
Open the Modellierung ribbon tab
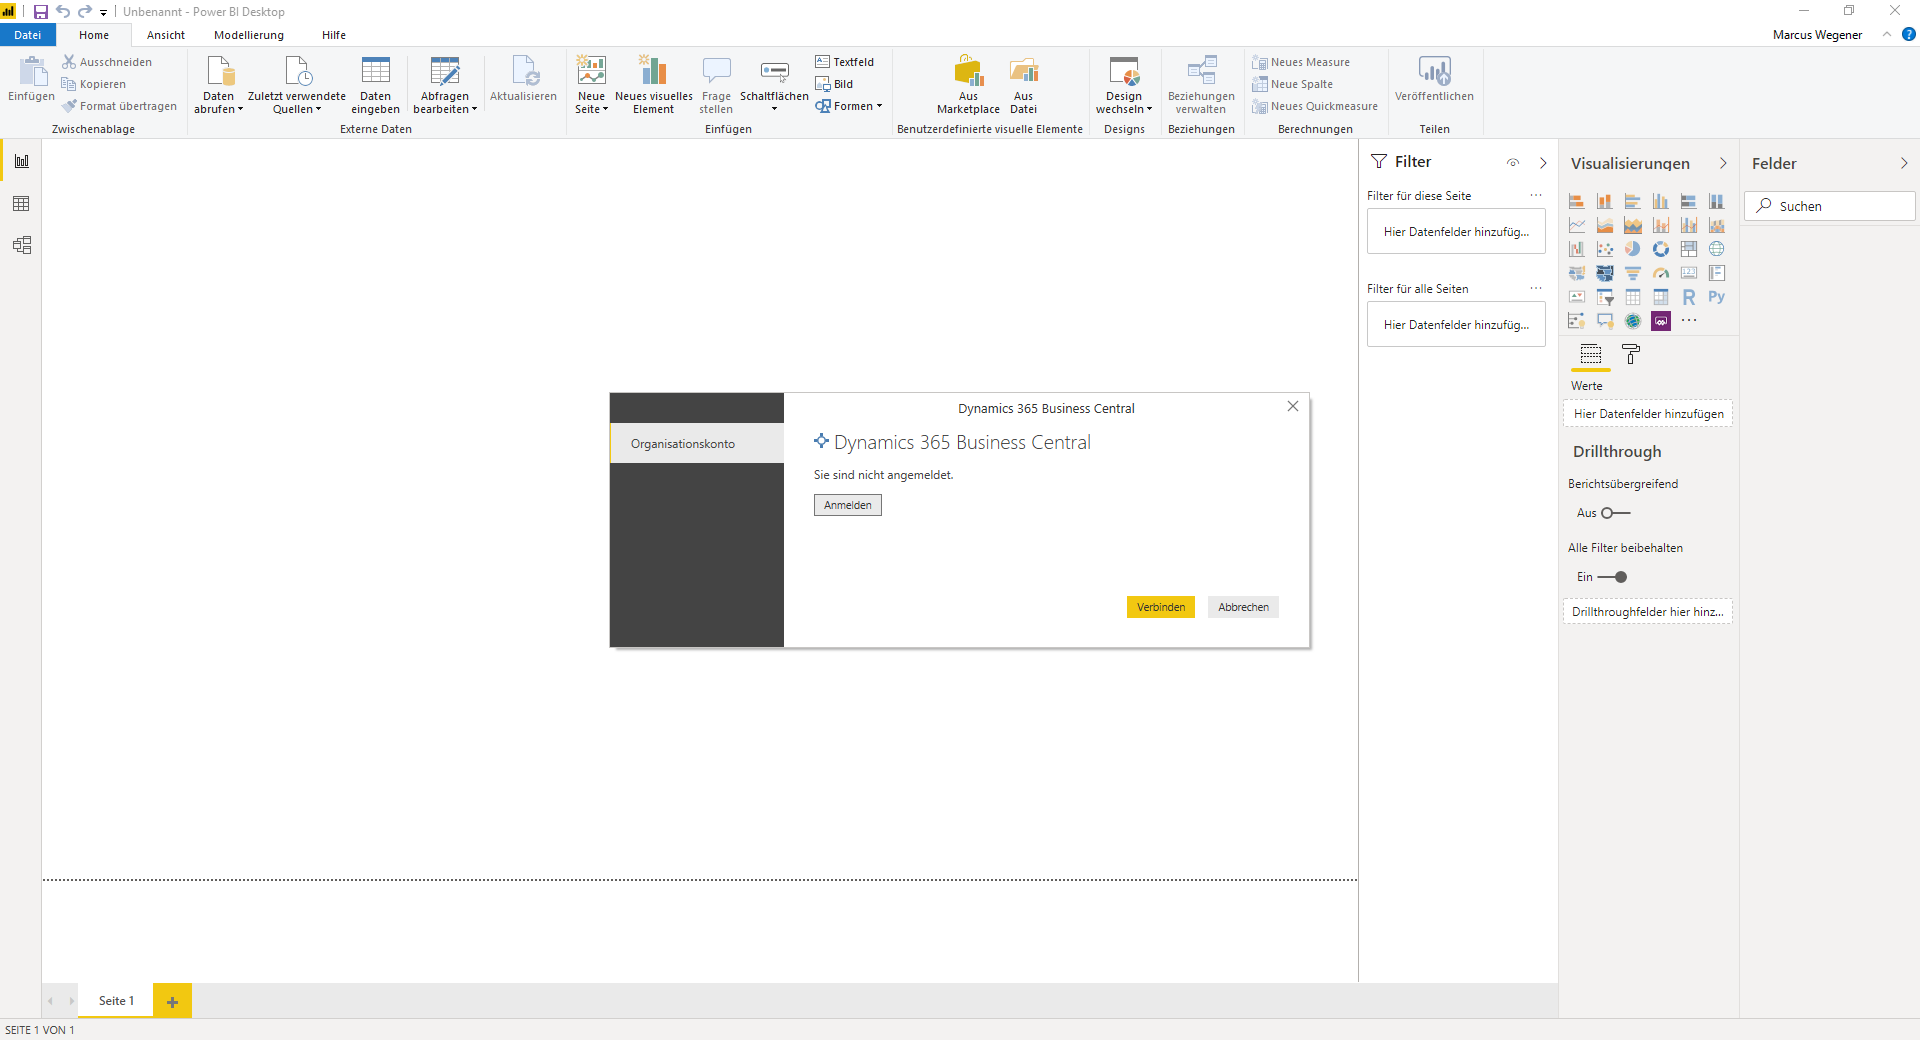pos(249,35)
